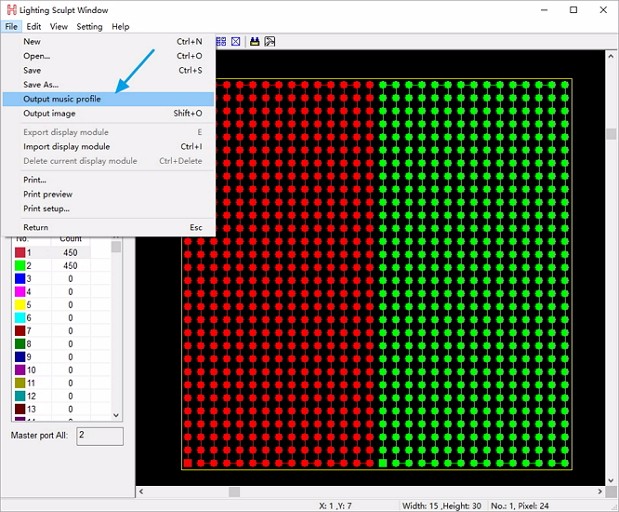Select the navy swatch for port 9
Screen dimensions: 619x512
point(20,356)
